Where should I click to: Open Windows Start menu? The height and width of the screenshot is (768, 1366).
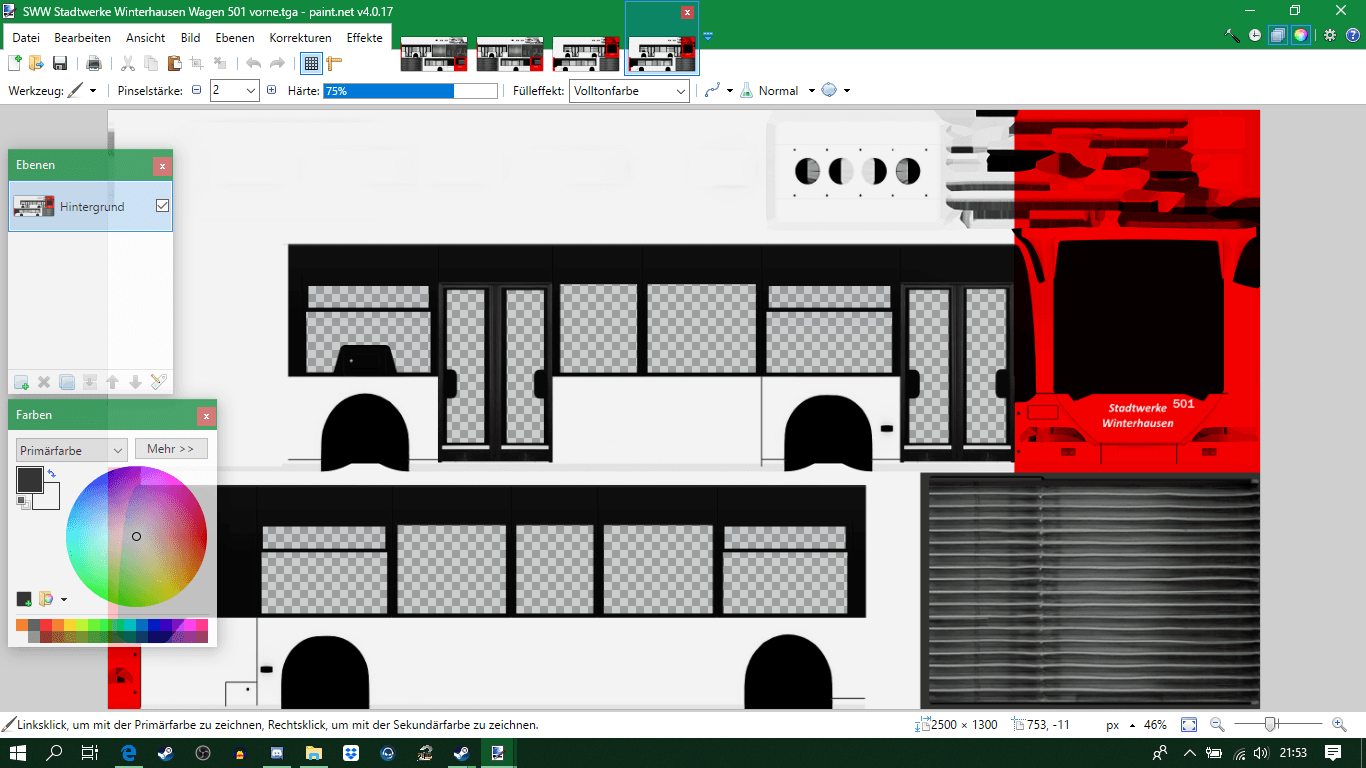pyautogui.click(x=18, y=753)
